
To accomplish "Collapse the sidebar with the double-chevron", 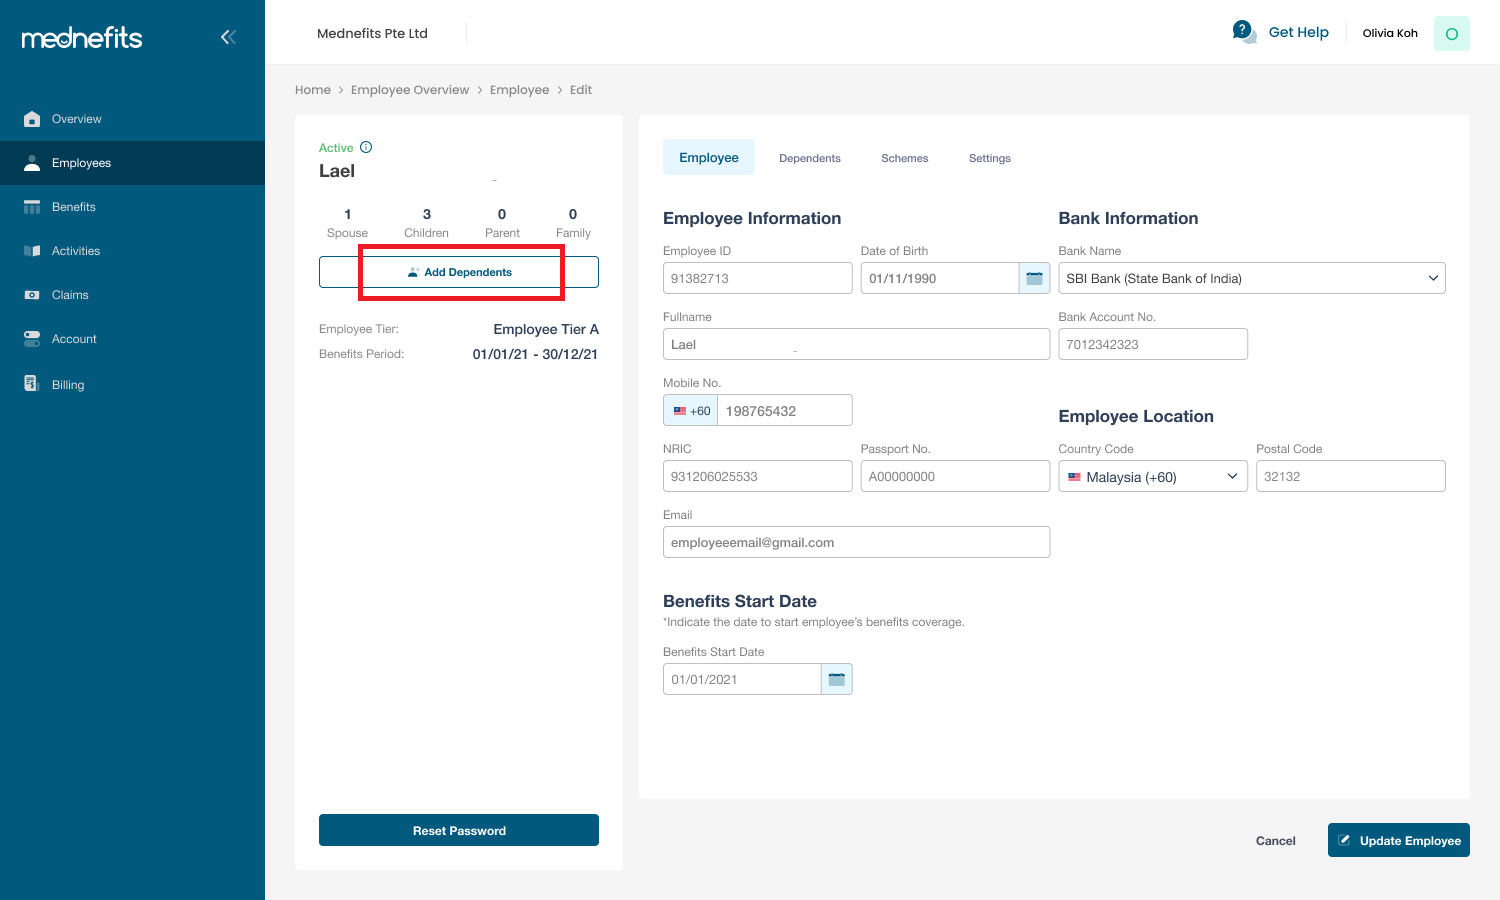I will click(x=228, y=36).
